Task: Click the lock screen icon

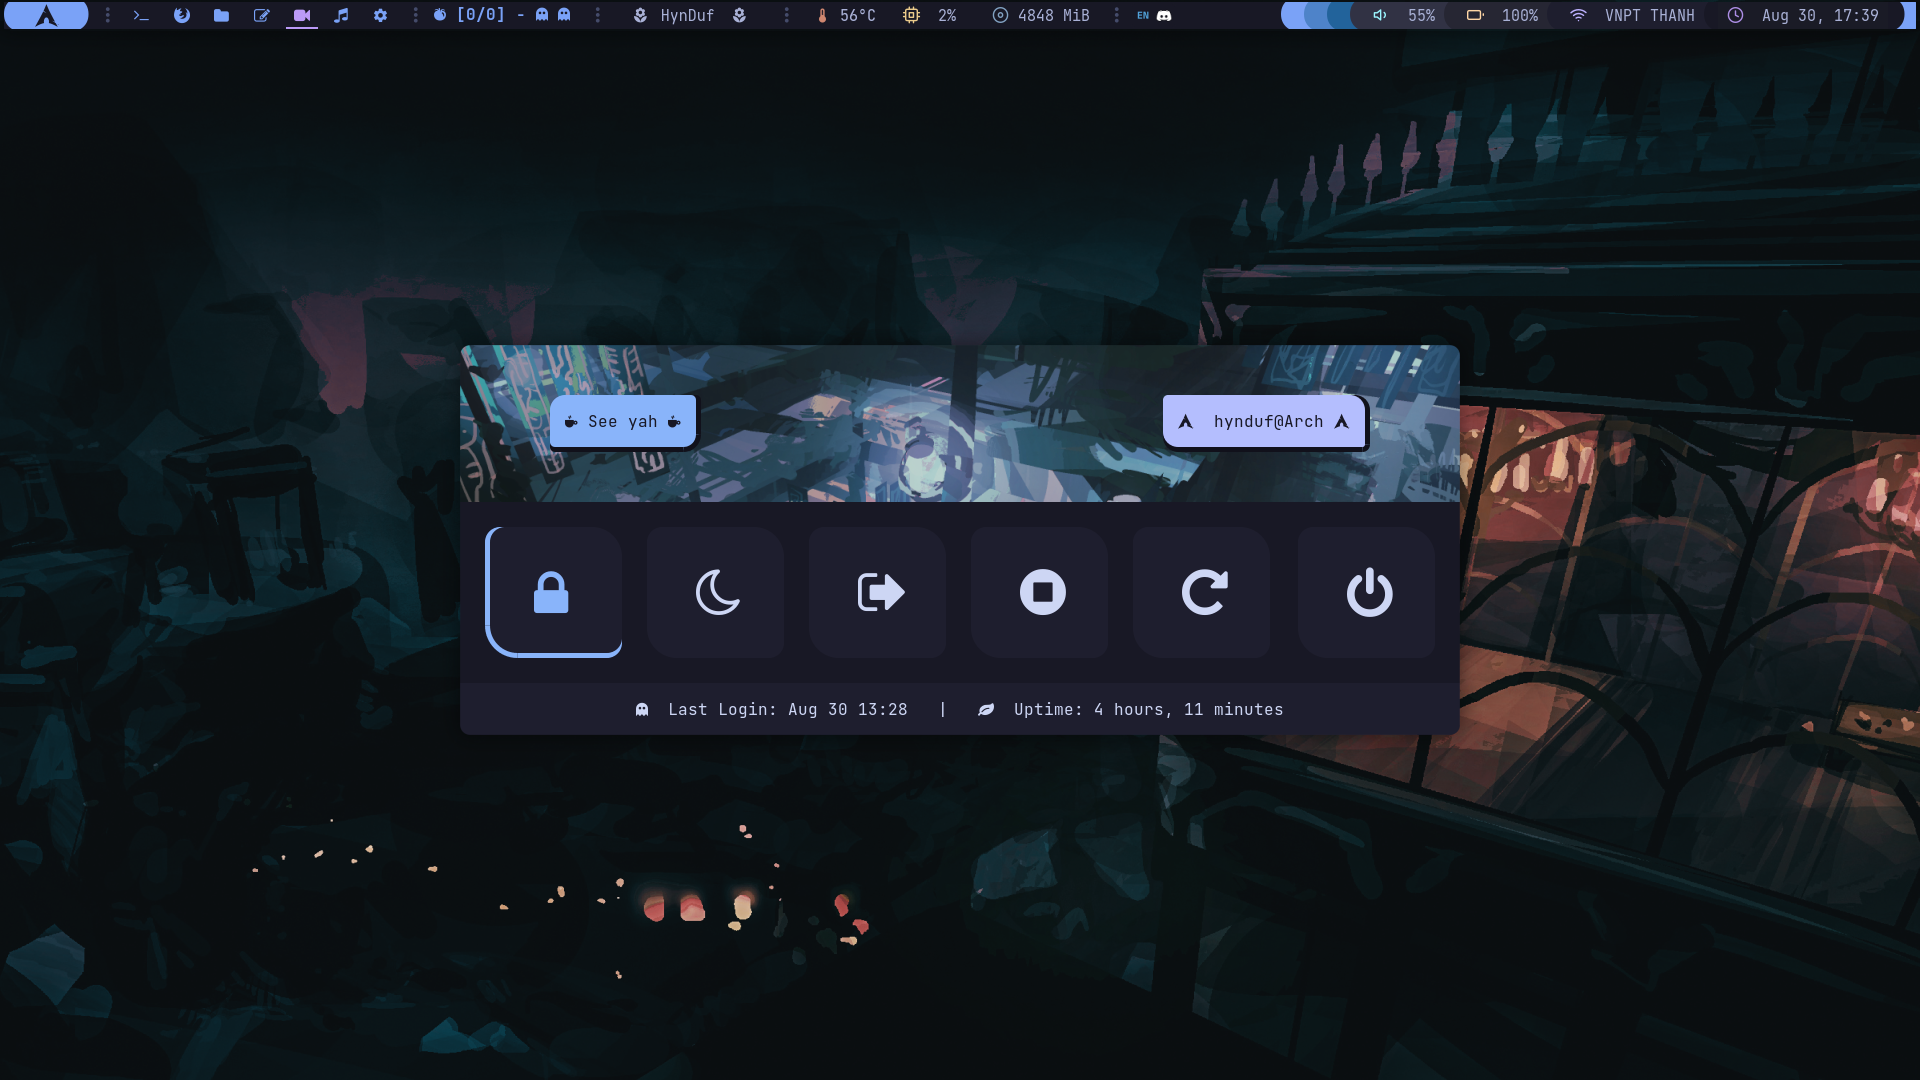Action: [552, 592]
